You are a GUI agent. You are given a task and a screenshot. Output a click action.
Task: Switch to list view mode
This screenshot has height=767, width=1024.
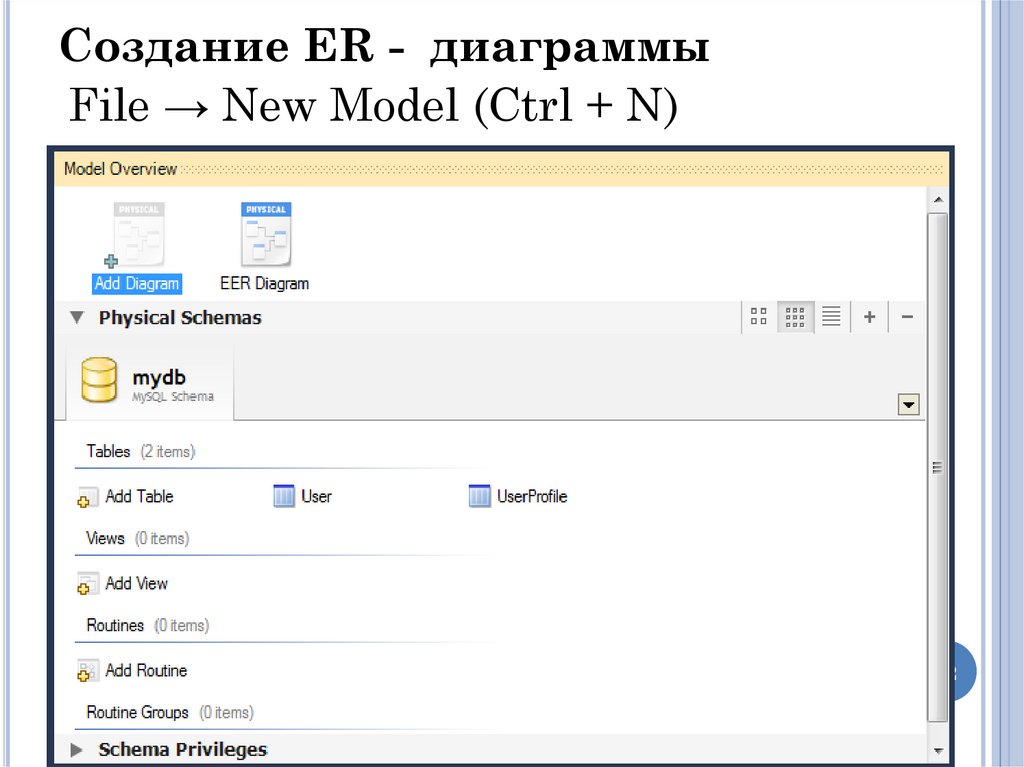831,316
